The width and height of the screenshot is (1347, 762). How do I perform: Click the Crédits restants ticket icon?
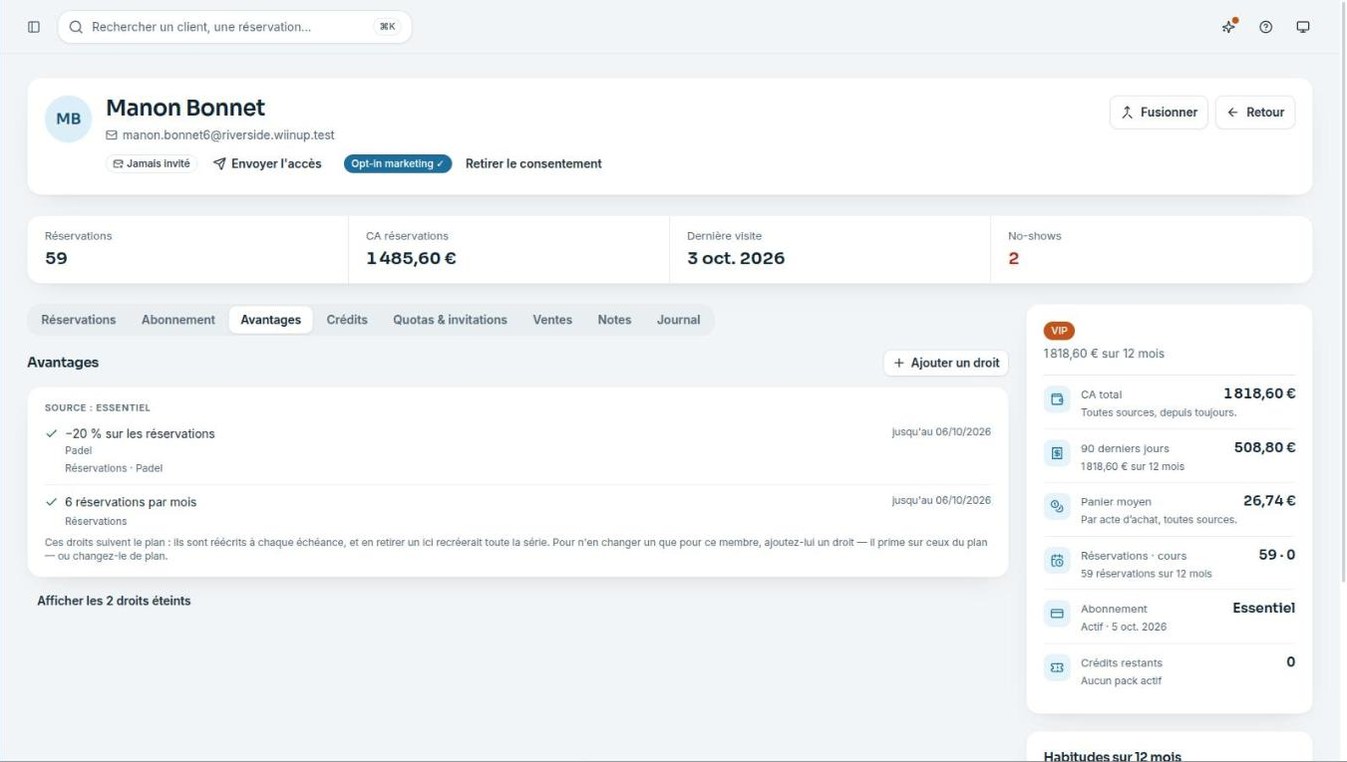pos(1057,668)
